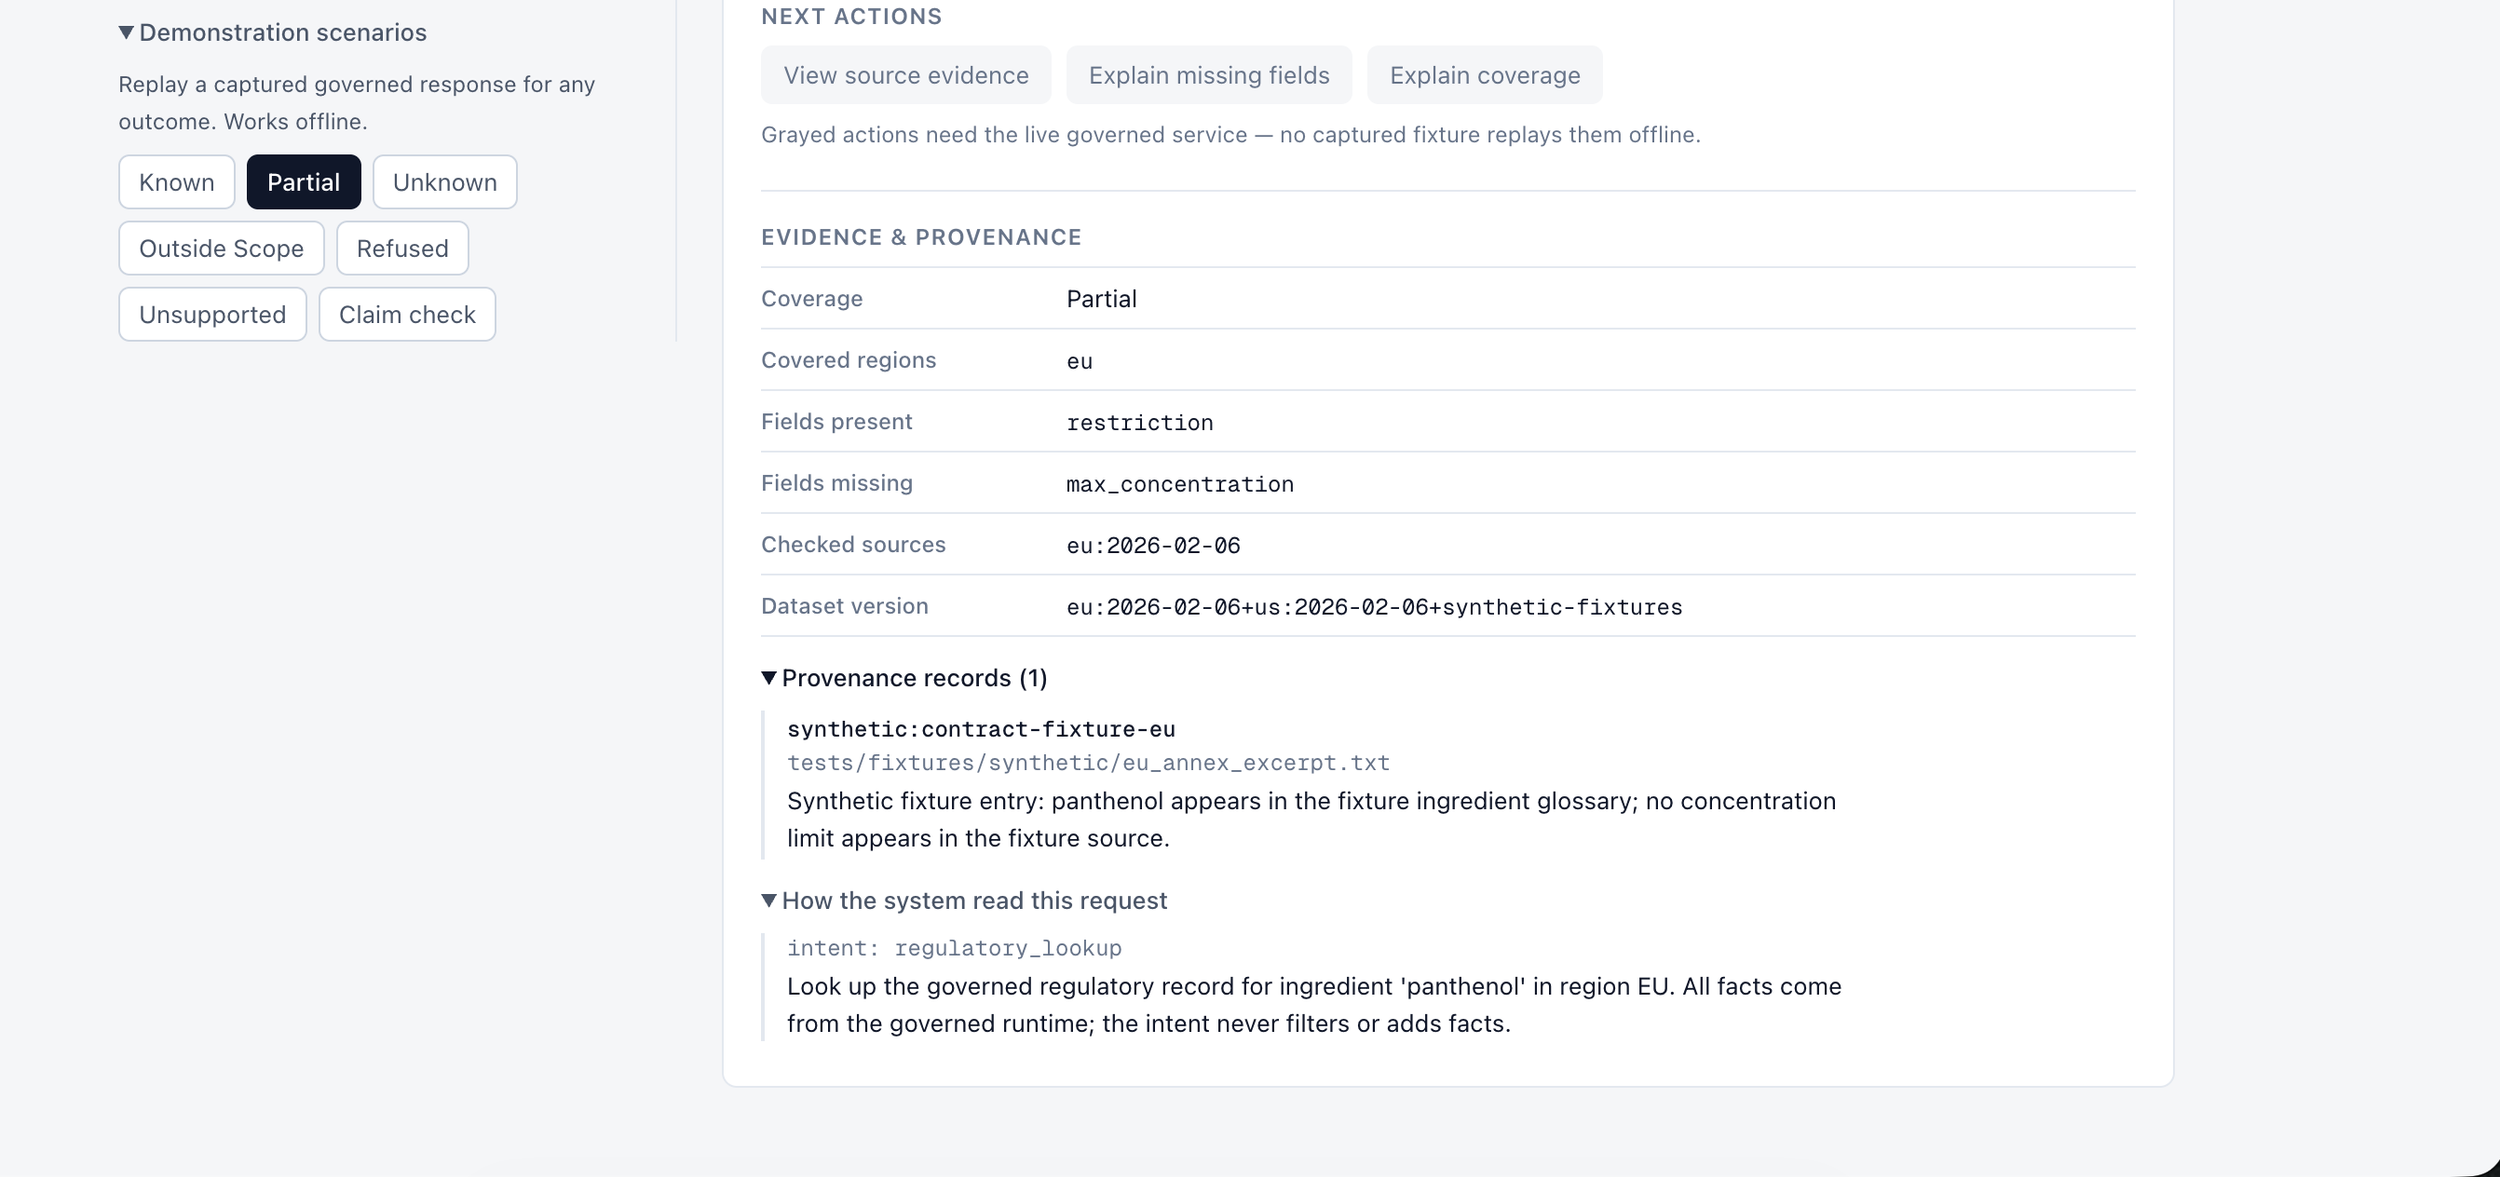Collapse the Provenance records (1) section
The width and height of the screenshot is (2500, 1177).
[904, 678]
